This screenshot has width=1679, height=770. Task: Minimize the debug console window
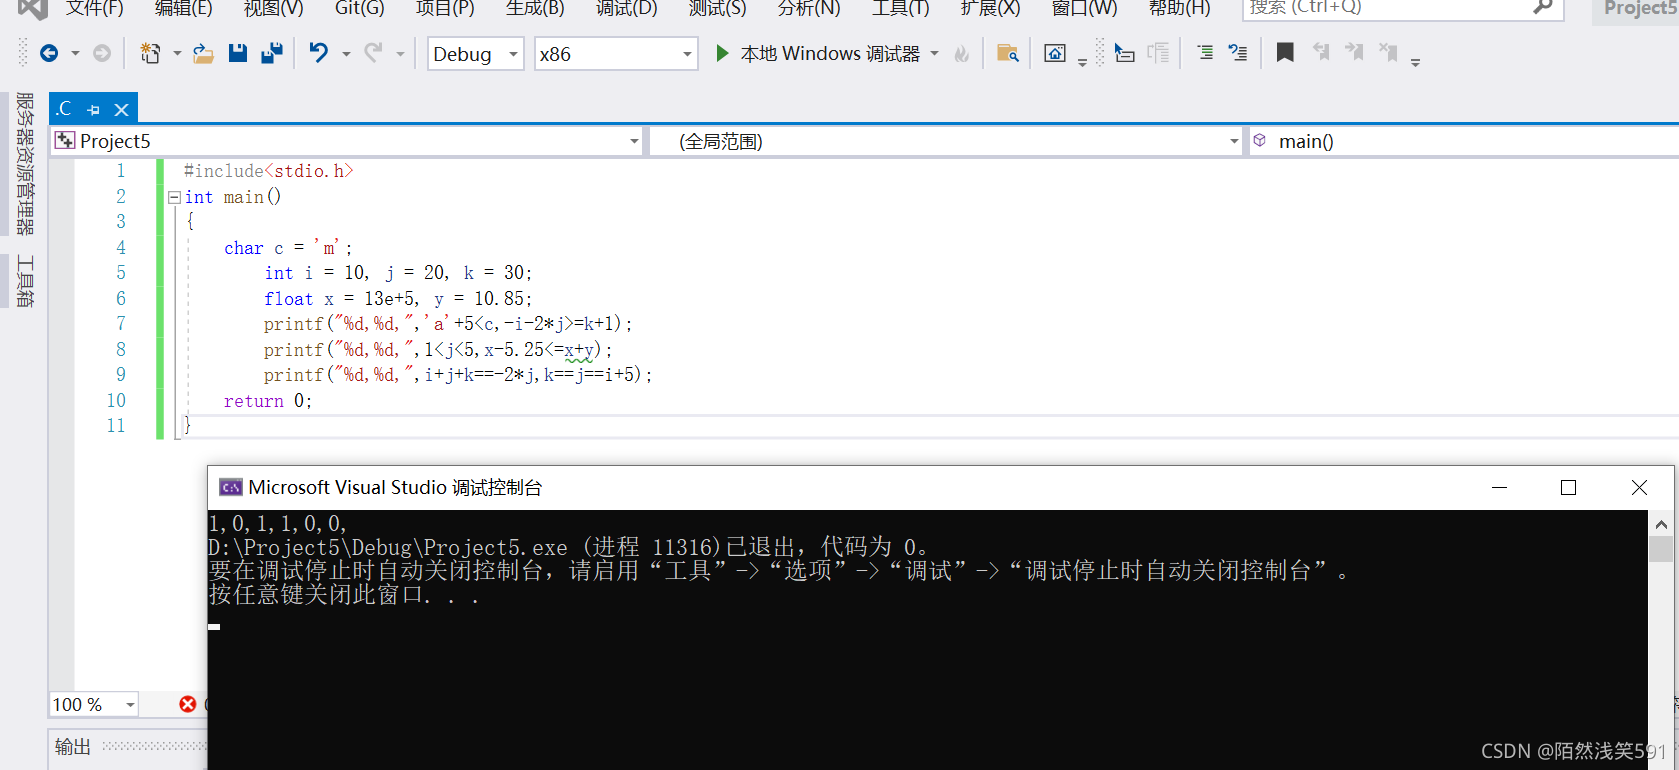point(1499,487)
